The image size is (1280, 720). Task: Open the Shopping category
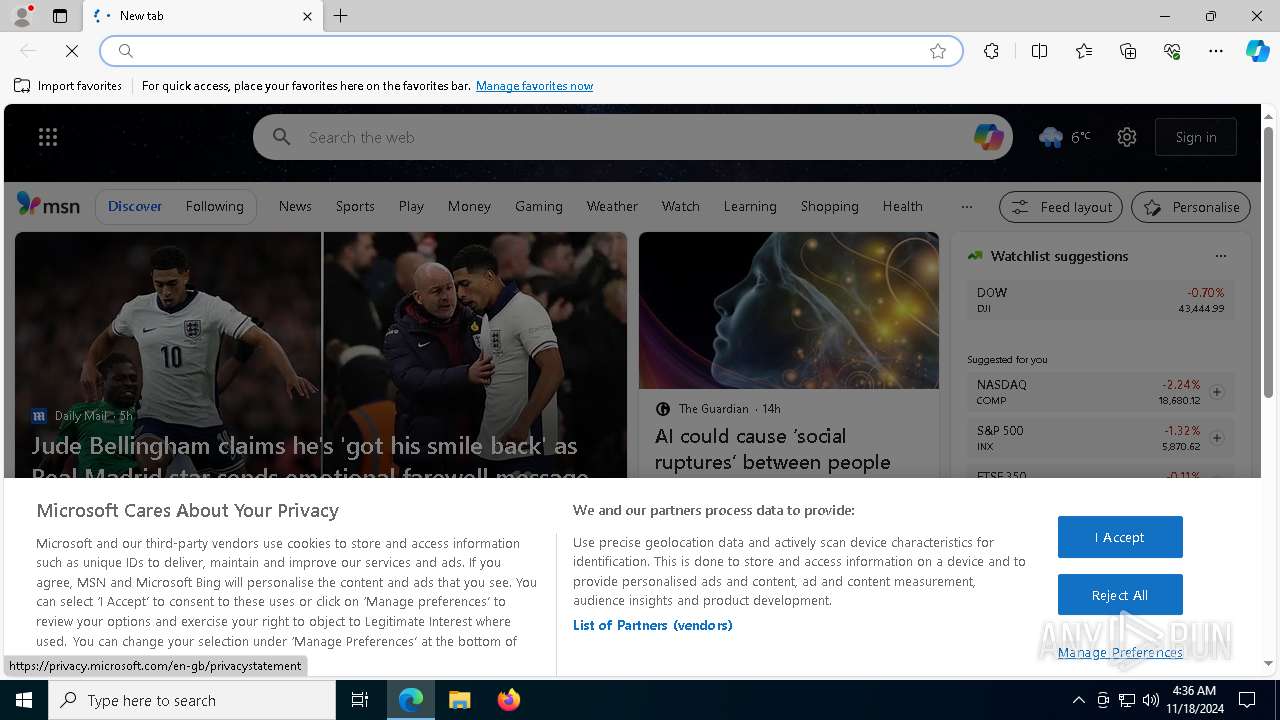click(x=830, y=206)
